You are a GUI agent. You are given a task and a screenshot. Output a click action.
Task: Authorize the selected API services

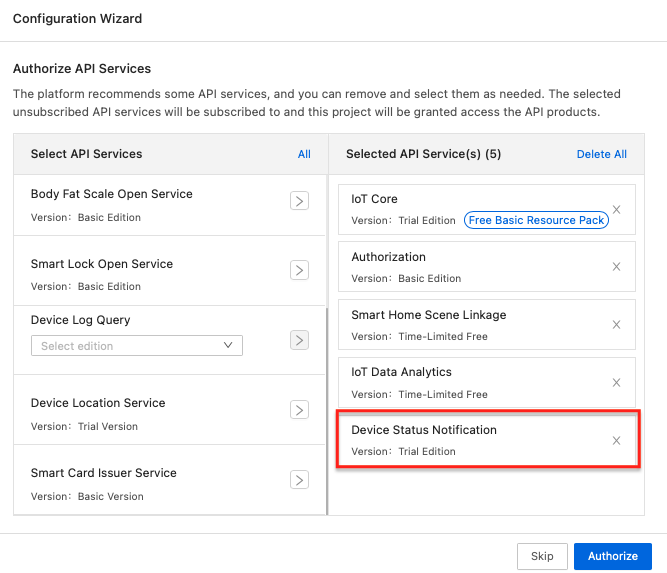pyautogui.click(x=613, y=556)
